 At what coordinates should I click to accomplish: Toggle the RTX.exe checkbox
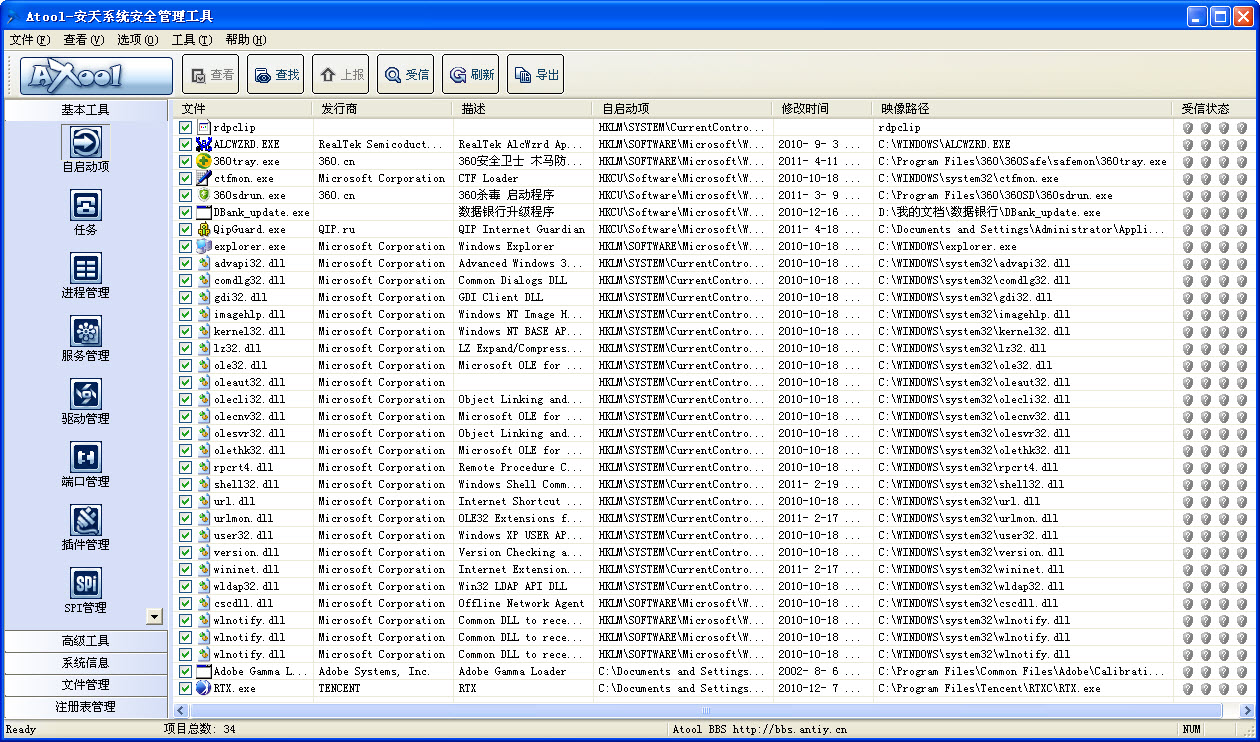pos(186,688)
